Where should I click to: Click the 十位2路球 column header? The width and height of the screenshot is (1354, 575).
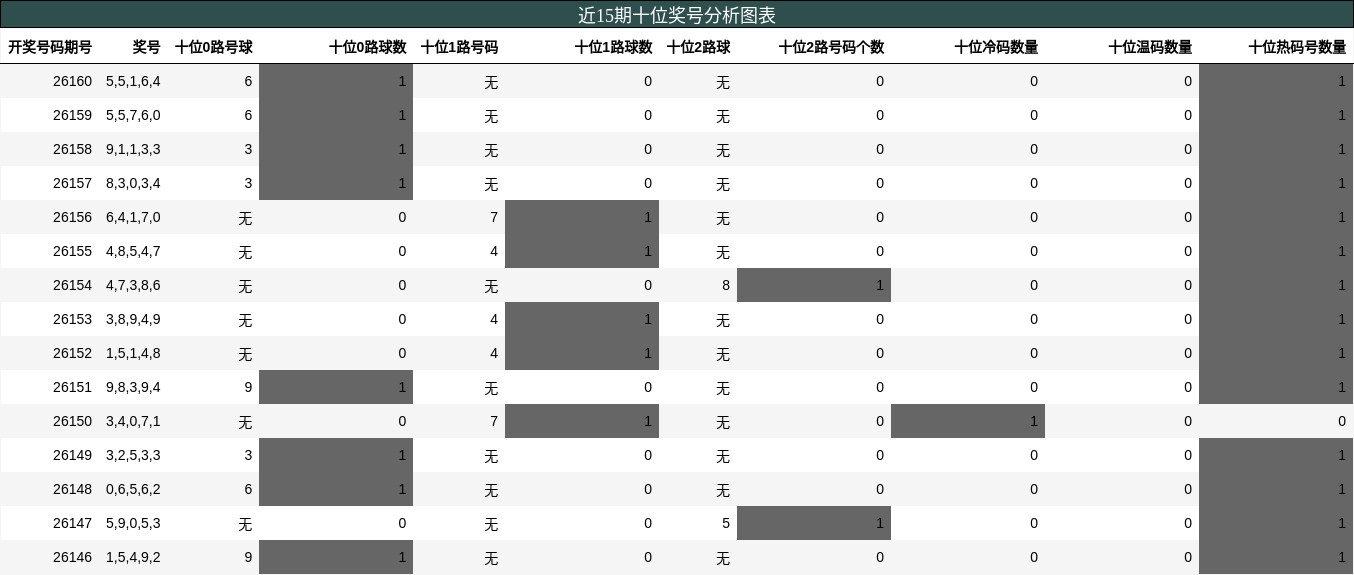click(x=698, y=47)
